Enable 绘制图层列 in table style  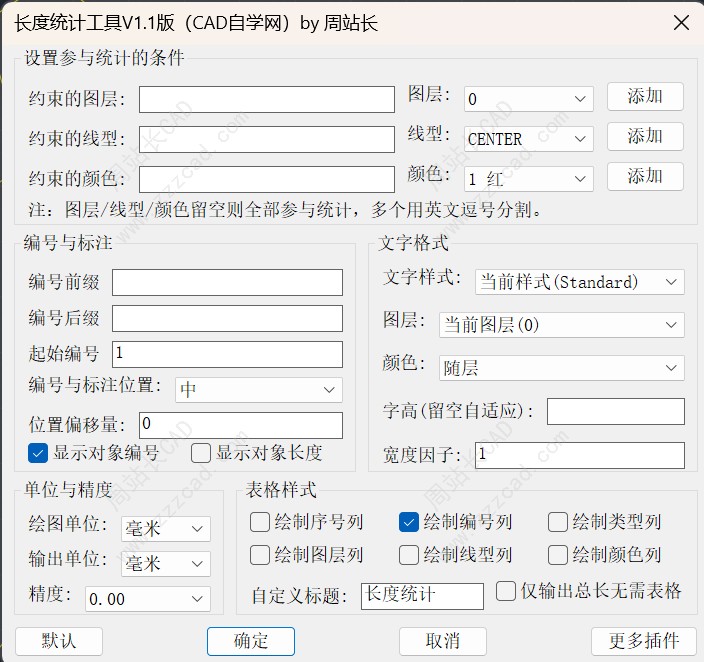(260, 555)
